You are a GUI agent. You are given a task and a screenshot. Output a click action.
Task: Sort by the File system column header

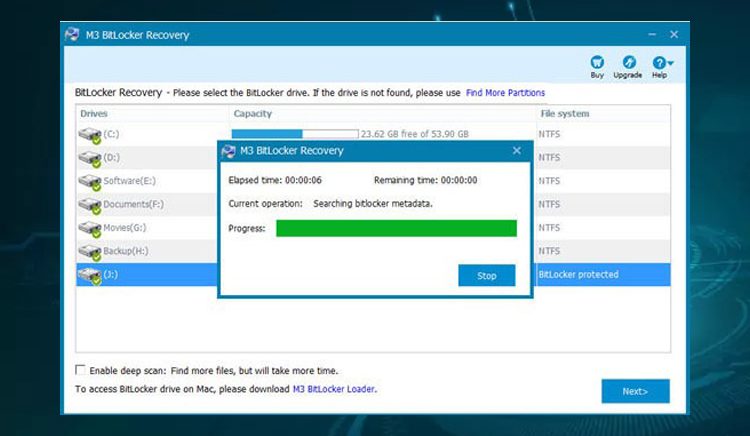(x=565, y=114)
